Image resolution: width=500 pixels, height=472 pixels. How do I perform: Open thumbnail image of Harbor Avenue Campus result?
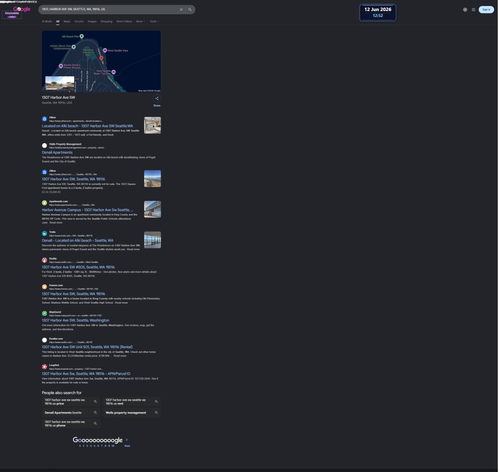click(x=152, y=209)
